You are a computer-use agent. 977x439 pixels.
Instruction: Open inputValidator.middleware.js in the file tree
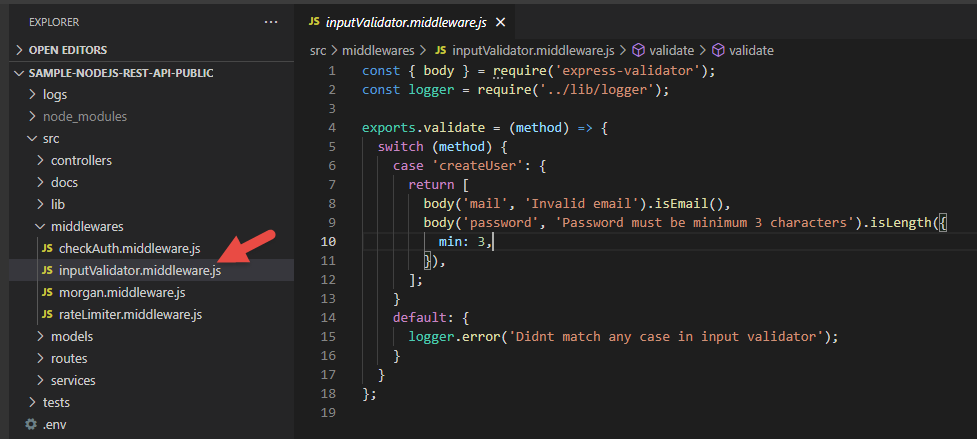click(151, 270)
